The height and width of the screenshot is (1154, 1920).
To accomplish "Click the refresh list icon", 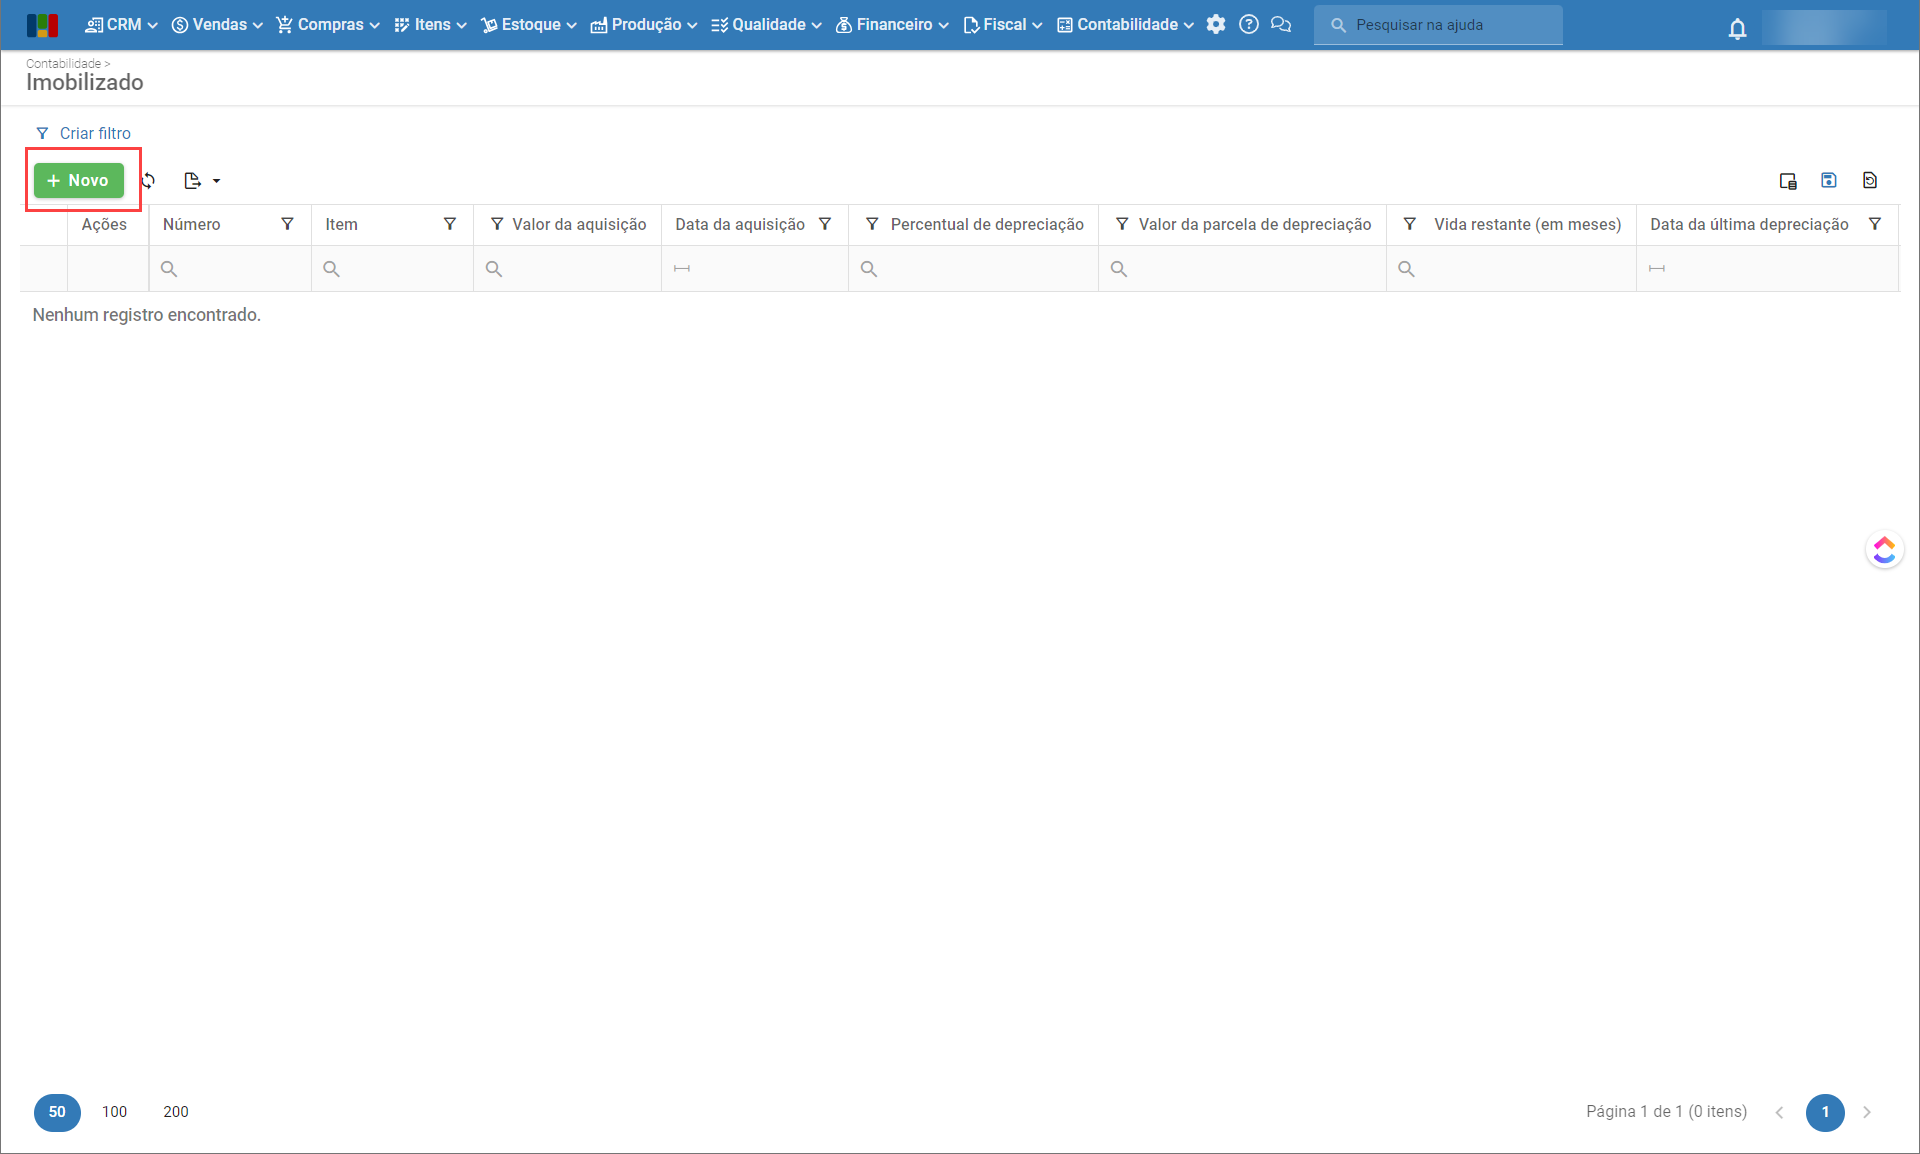I will (149, 181).
